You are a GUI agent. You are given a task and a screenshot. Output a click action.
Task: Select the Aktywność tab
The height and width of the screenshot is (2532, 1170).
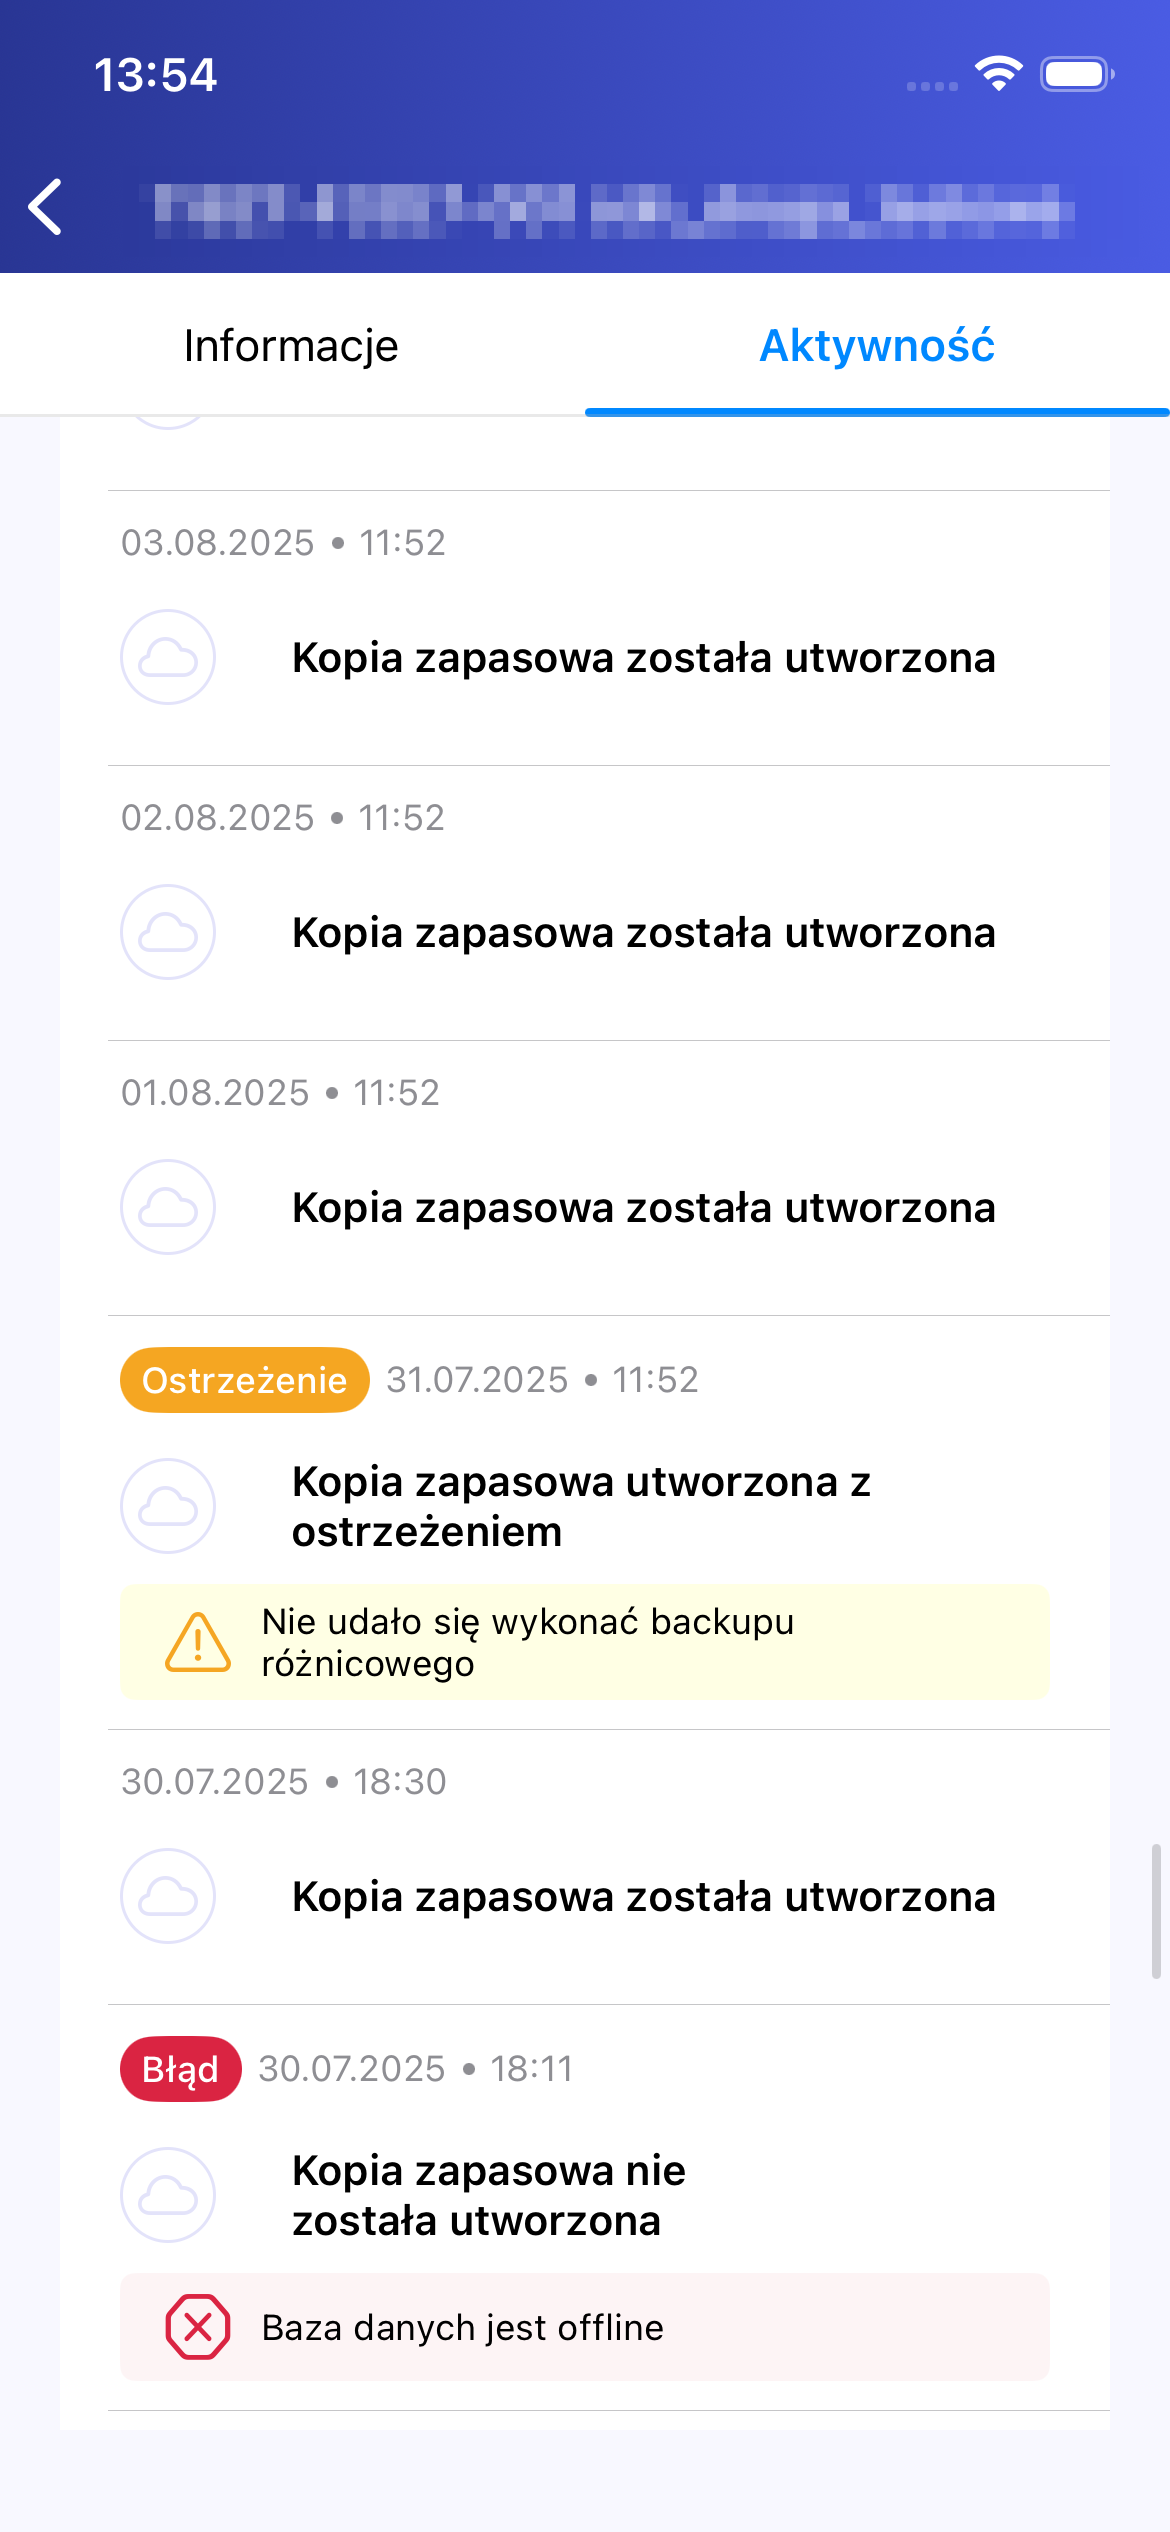click(877, 346)
